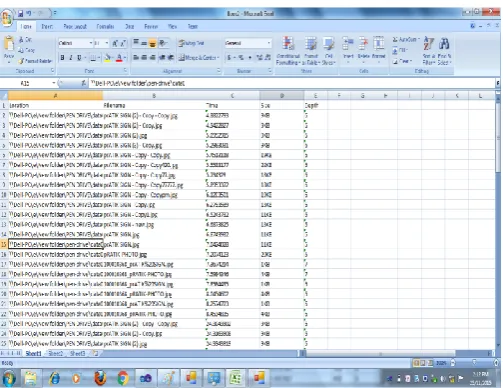Toggle Align Text Left

(136, 58)
